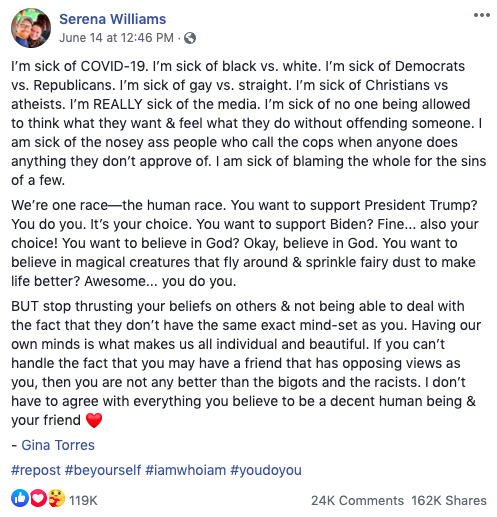Click the blue Like reaction icon
Viewport: 497px width, 517px height.
click(20, 498)
